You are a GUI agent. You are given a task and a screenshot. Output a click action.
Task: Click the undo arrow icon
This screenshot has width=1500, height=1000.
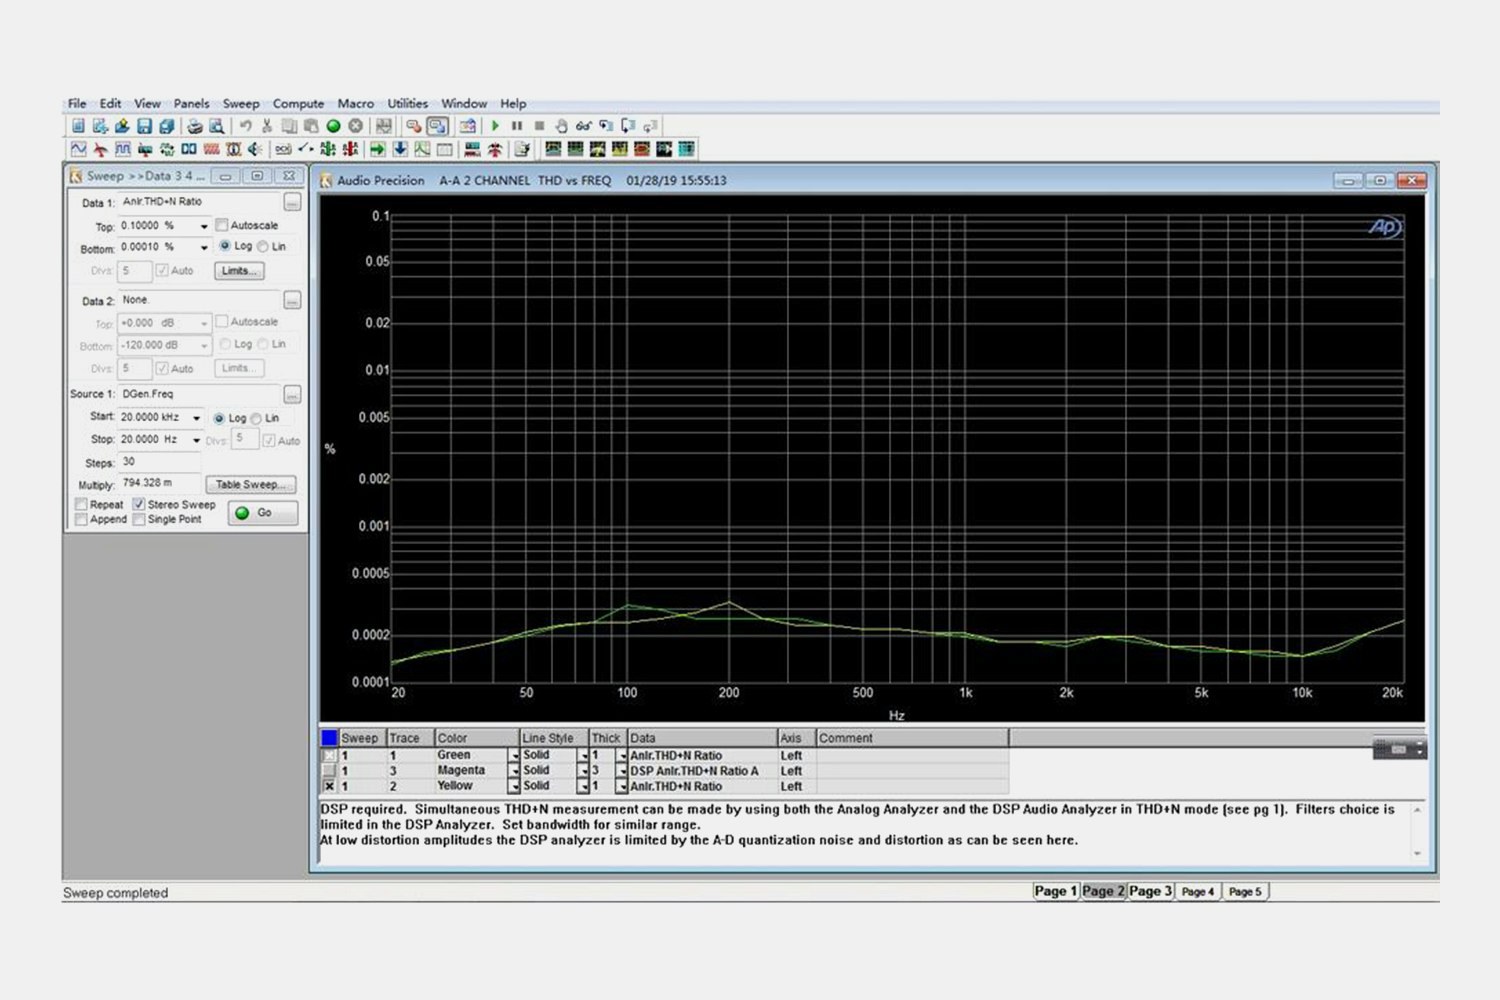[245, 126]
